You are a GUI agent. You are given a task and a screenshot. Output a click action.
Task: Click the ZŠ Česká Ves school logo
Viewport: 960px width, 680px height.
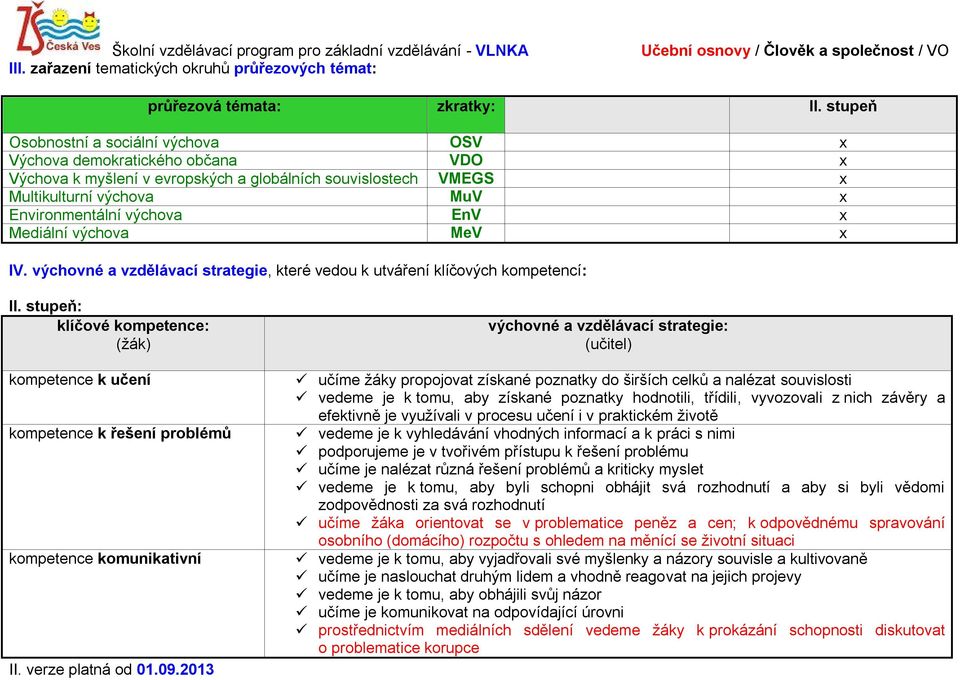tap(58, 29)
